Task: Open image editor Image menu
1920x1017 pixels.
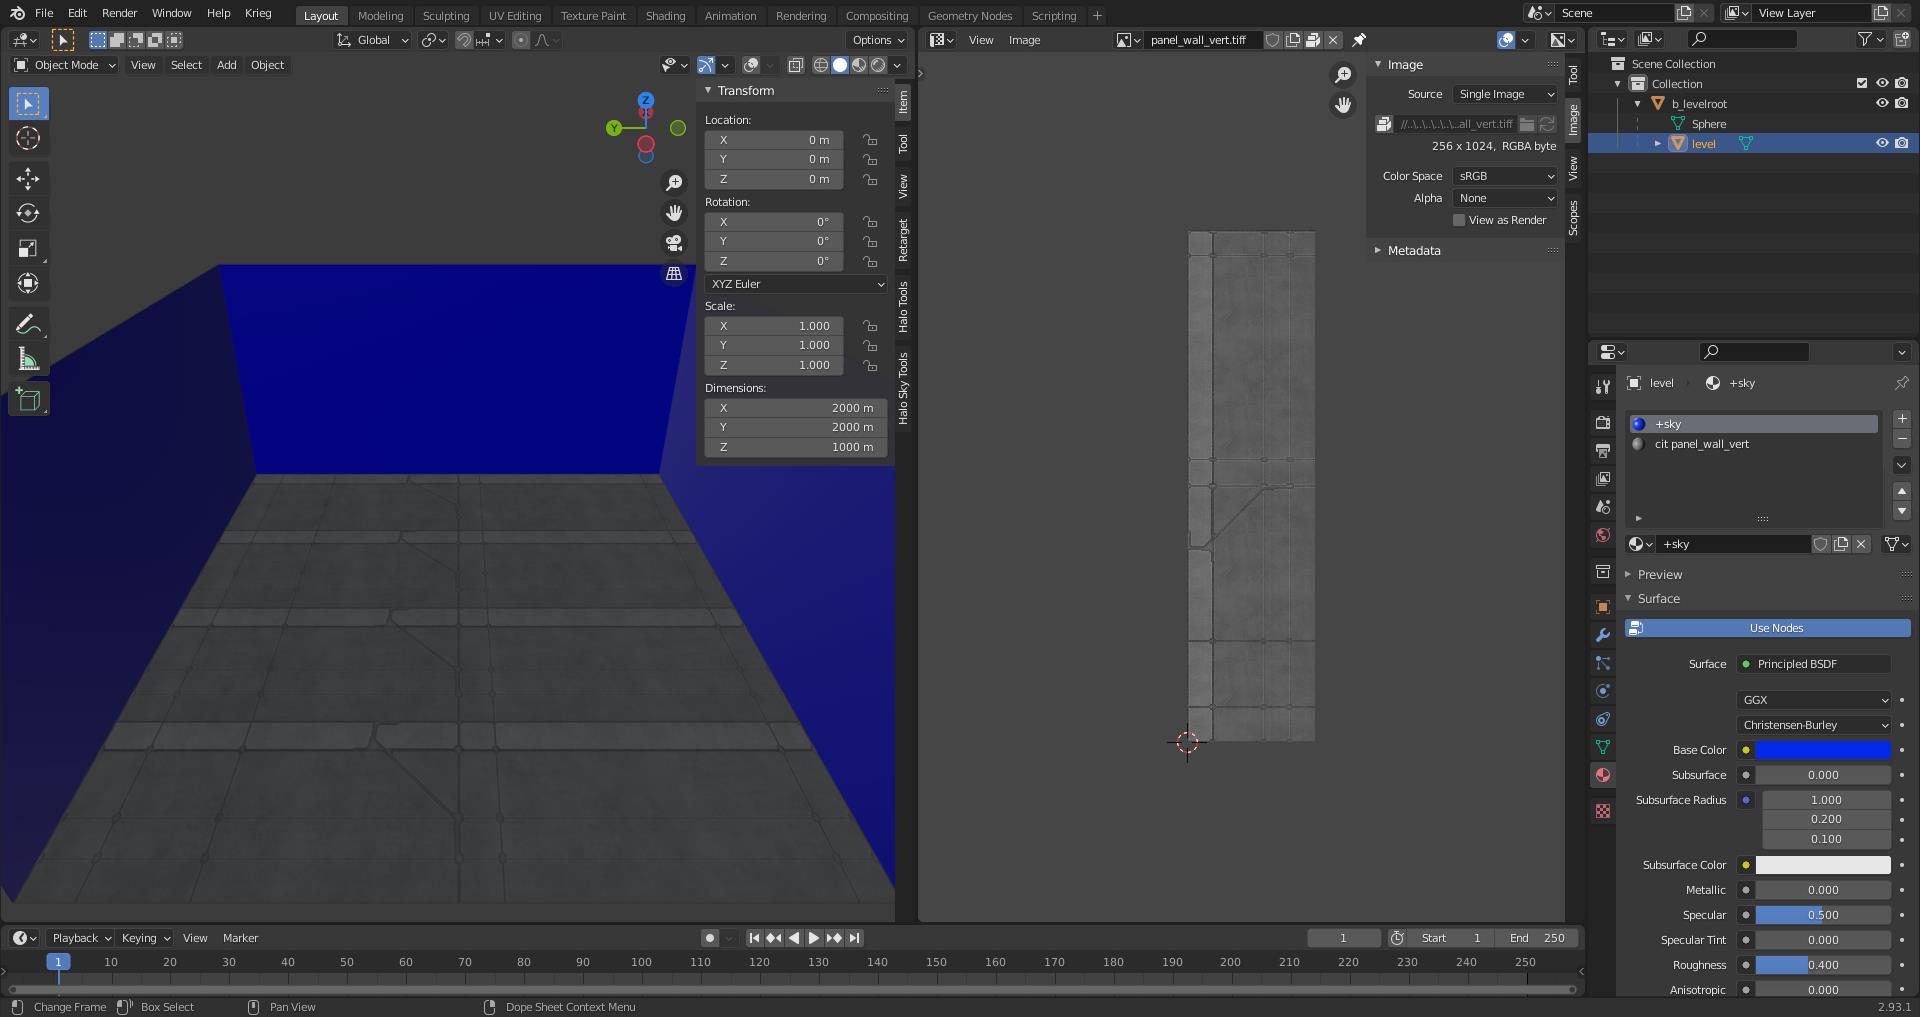Action: pos(1024,40)
